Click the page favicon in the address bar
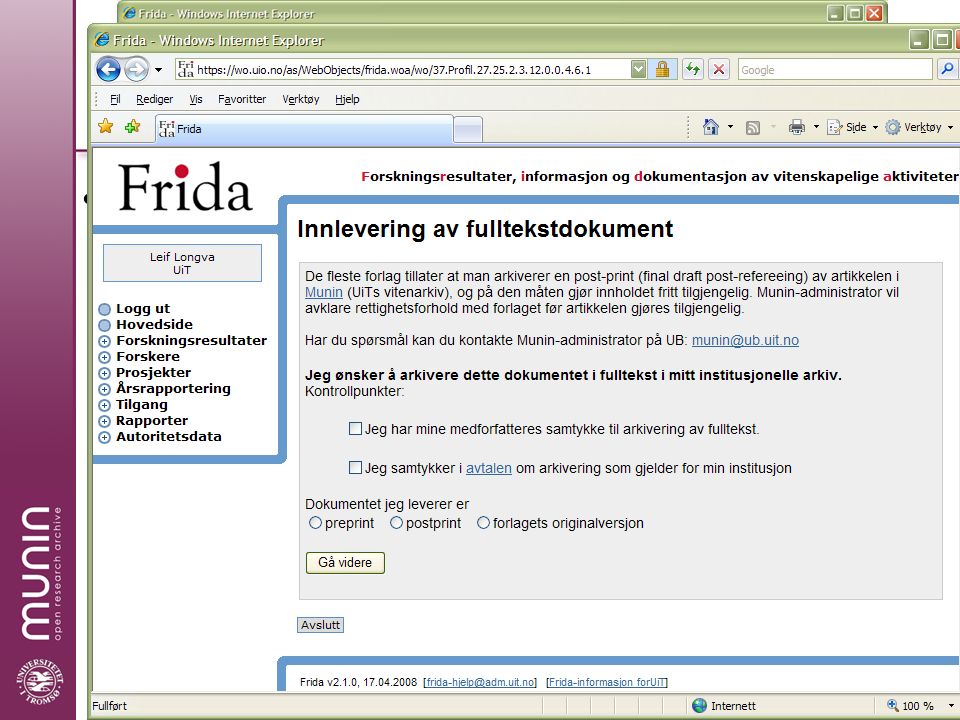 point(185,69)
